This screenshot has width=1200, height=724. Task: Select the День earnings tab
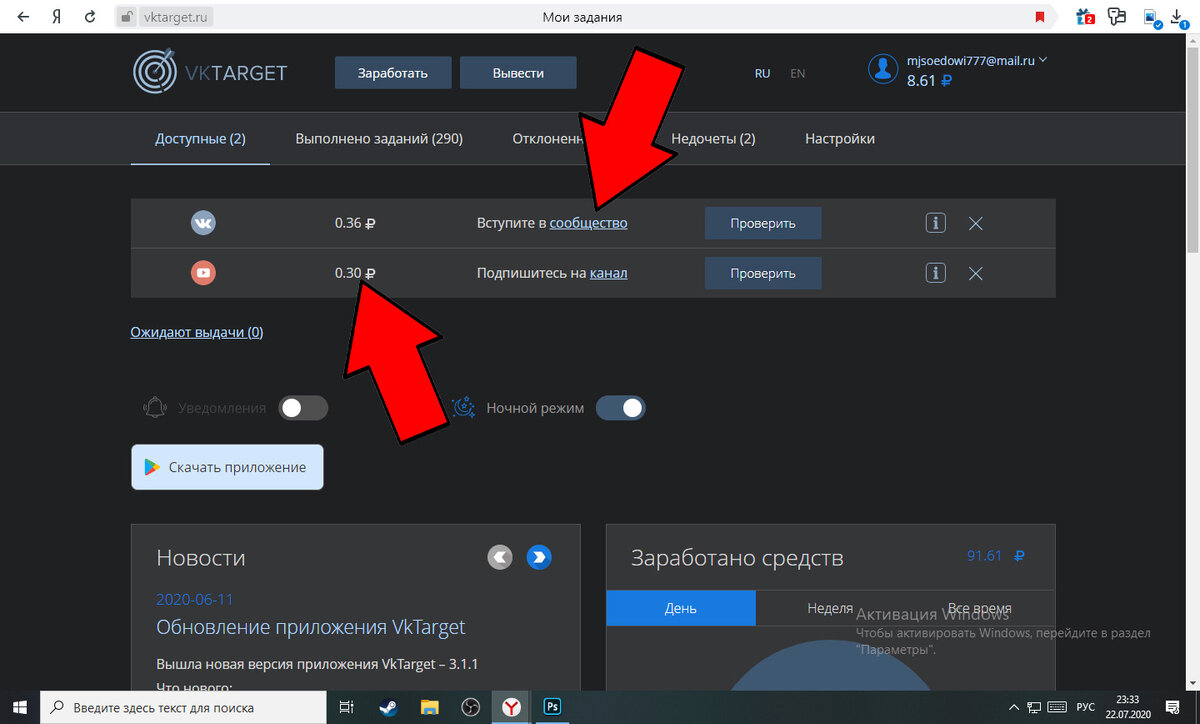click(x=681, y=608)
